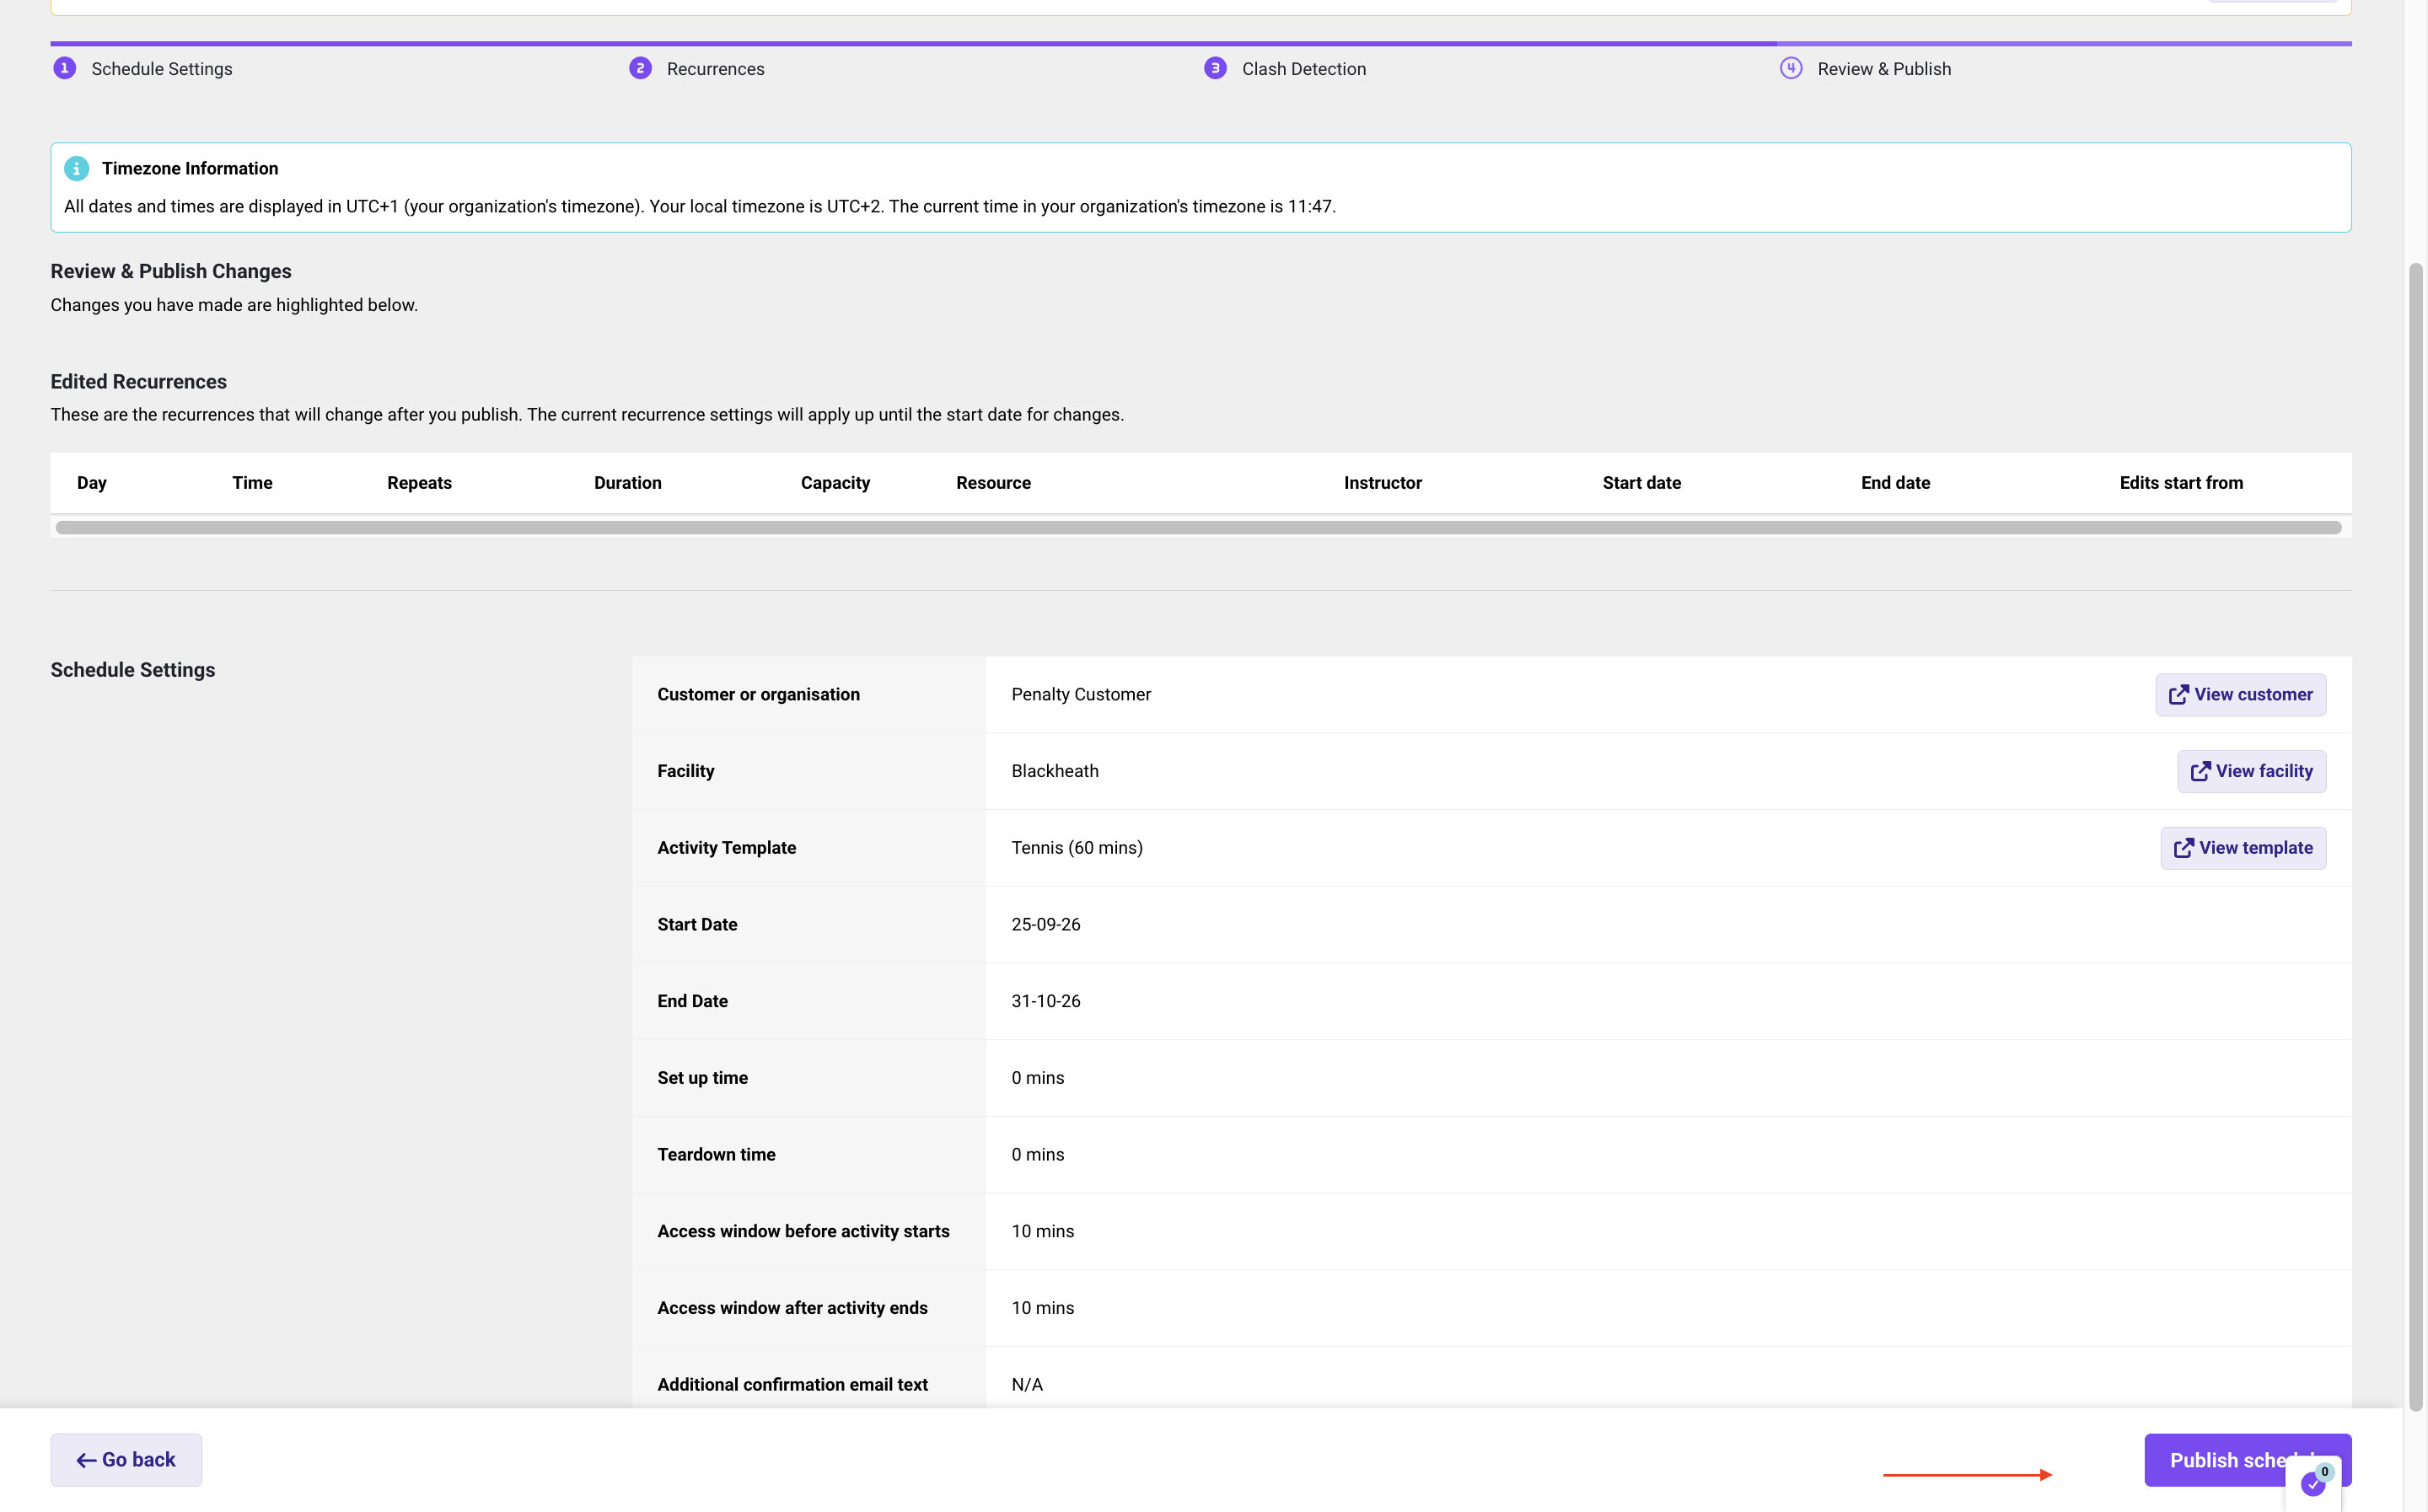Click the View facility button
Viewport: 2428px width, 1512px height.
(x=2251, y=771)
